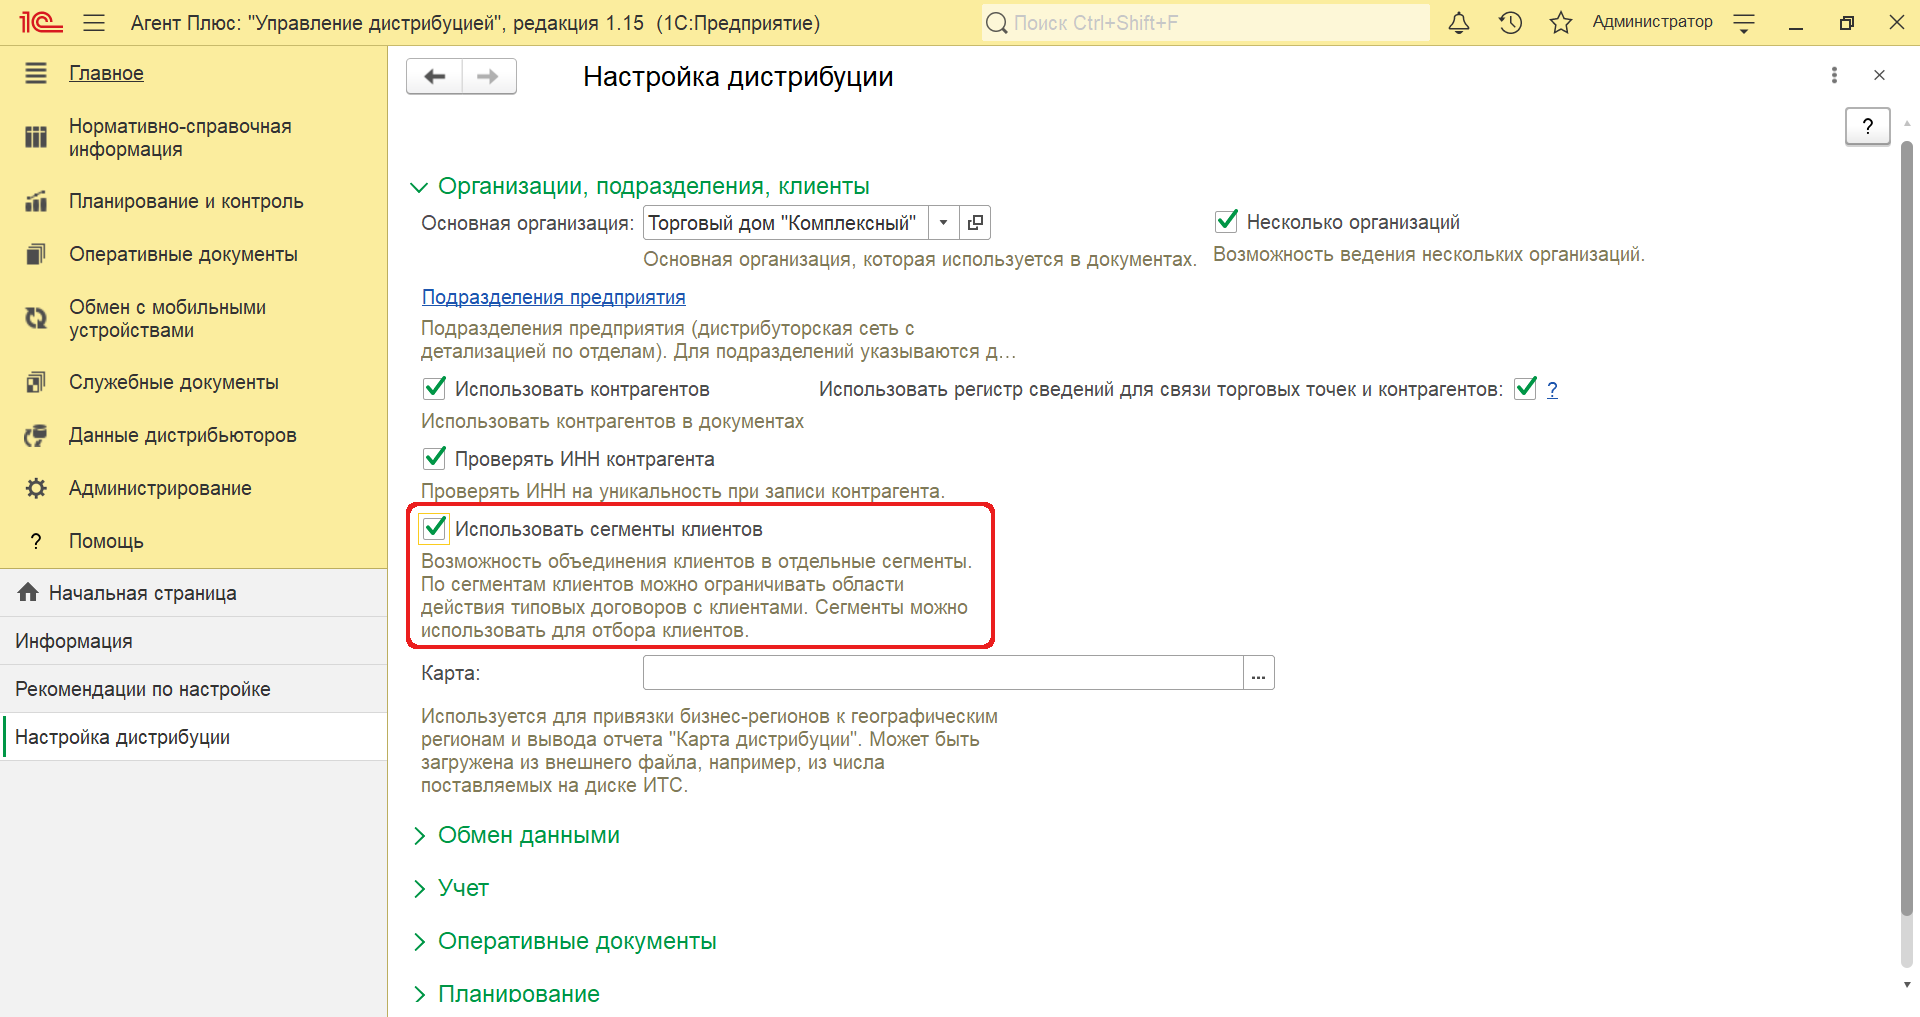Click the search field Поиск Ctrl+Shift+F
The height and width of the screenshot is (1017, 1920).
1205,22
